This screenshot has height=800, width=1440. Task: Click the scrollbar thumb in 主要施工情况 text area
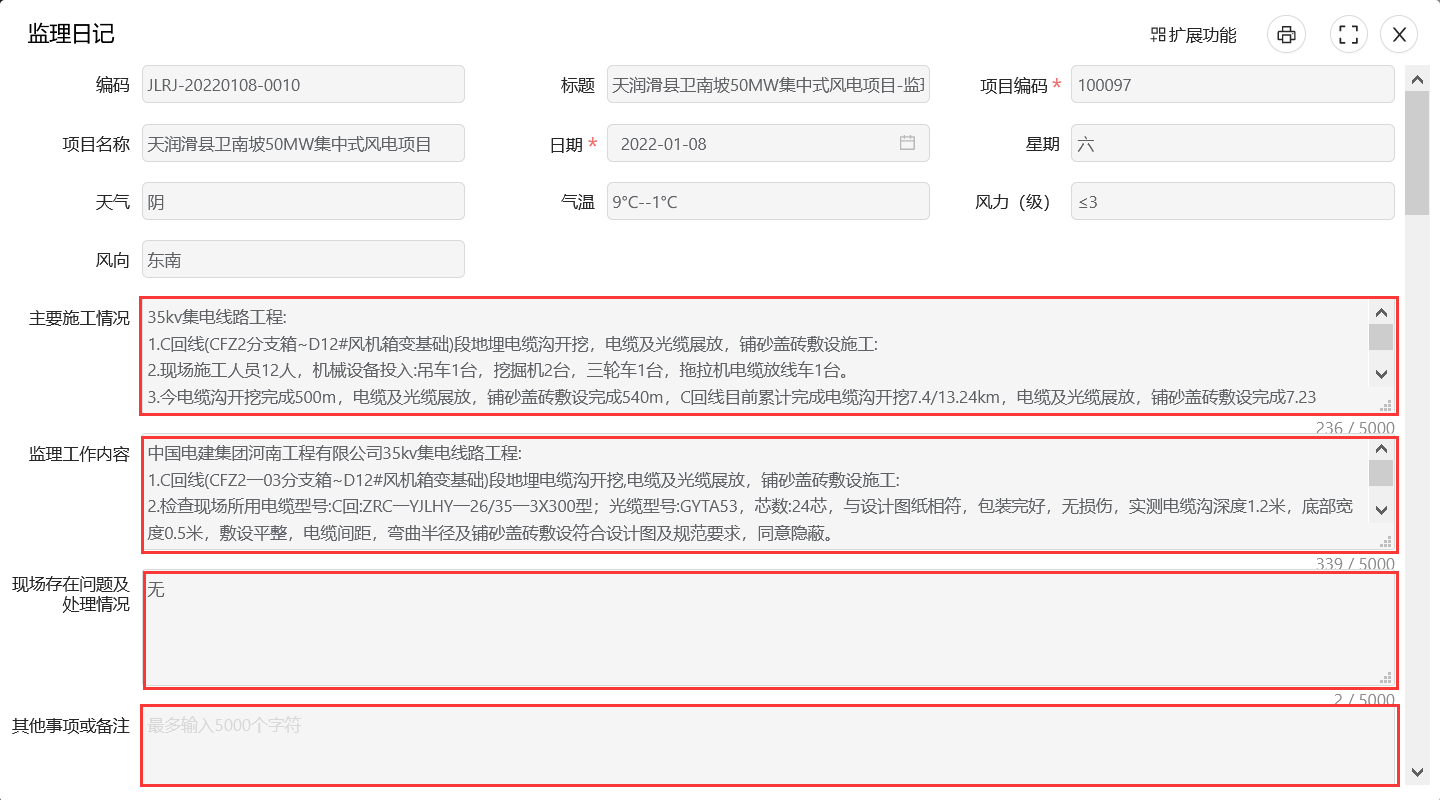point(1381,336)
